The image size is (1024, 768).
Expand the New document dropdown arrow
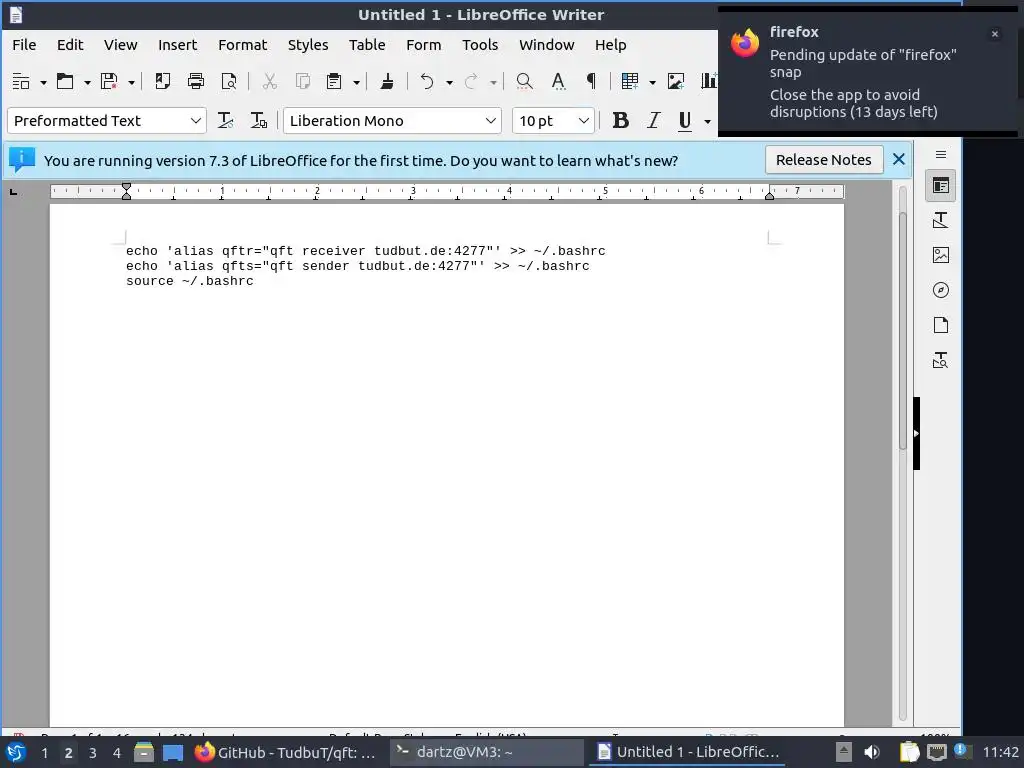pyautogui.click(x=43, y=82)
